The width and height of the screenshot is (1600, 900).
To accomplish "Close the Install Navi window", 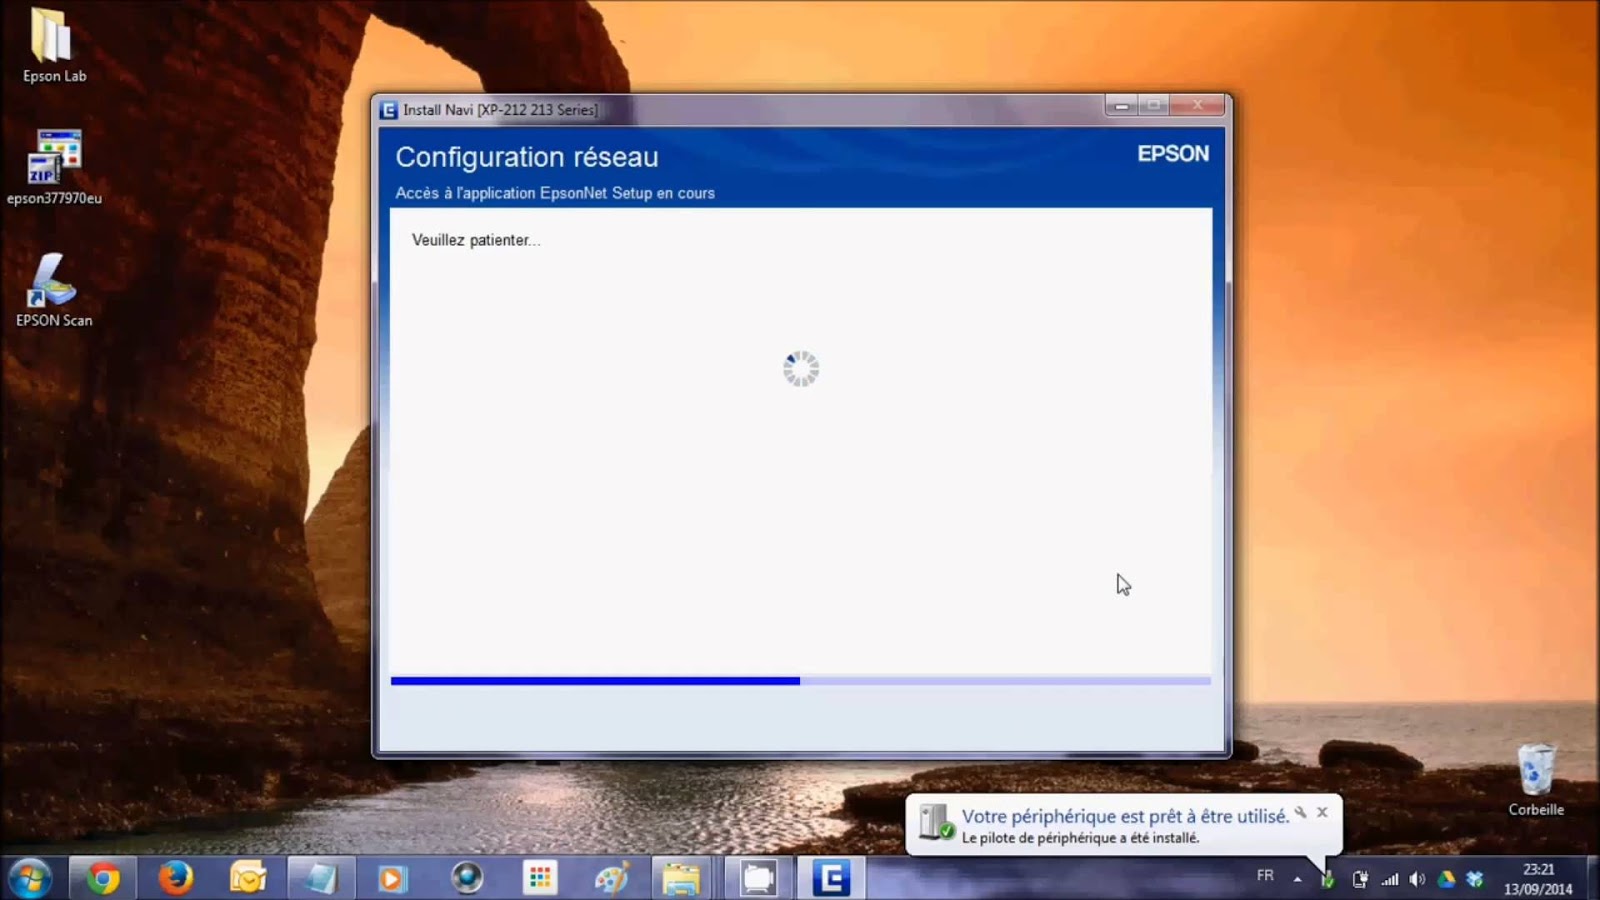I will 1197,105.
